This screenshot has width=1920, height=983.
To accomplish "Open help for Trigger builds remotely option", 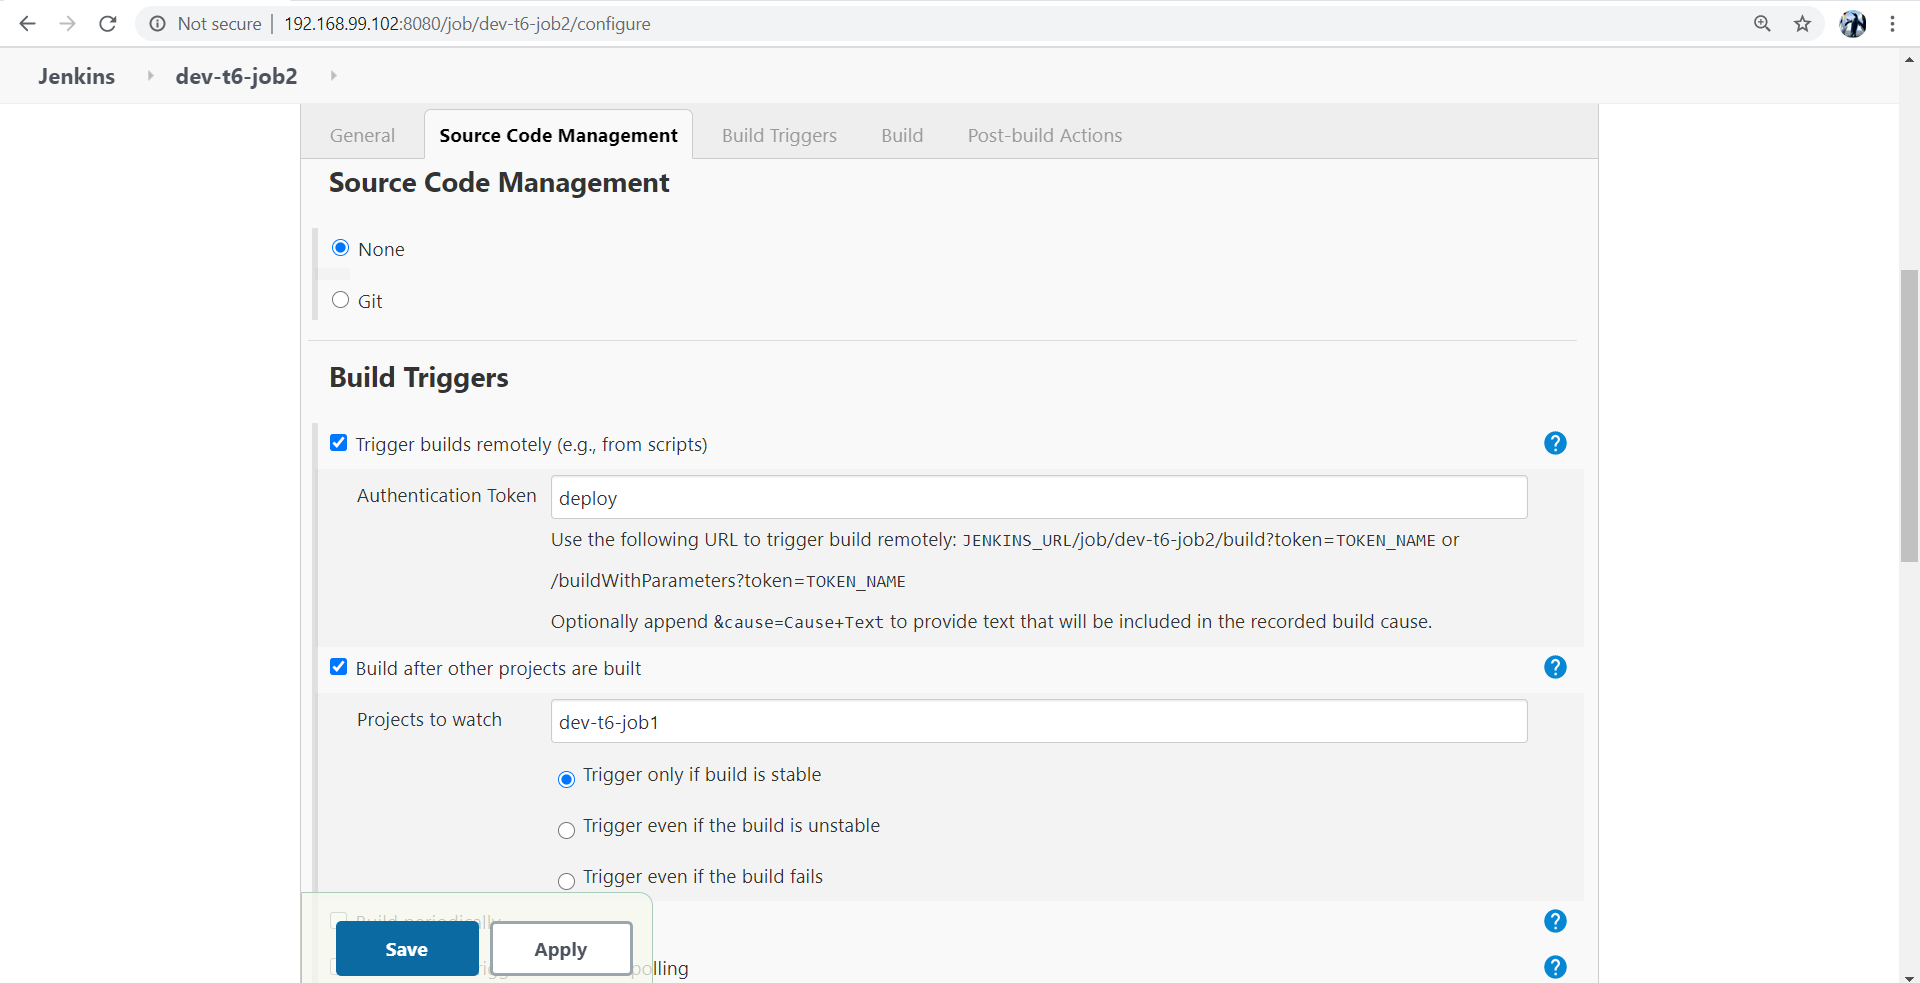I will (x=1555, y=443).
